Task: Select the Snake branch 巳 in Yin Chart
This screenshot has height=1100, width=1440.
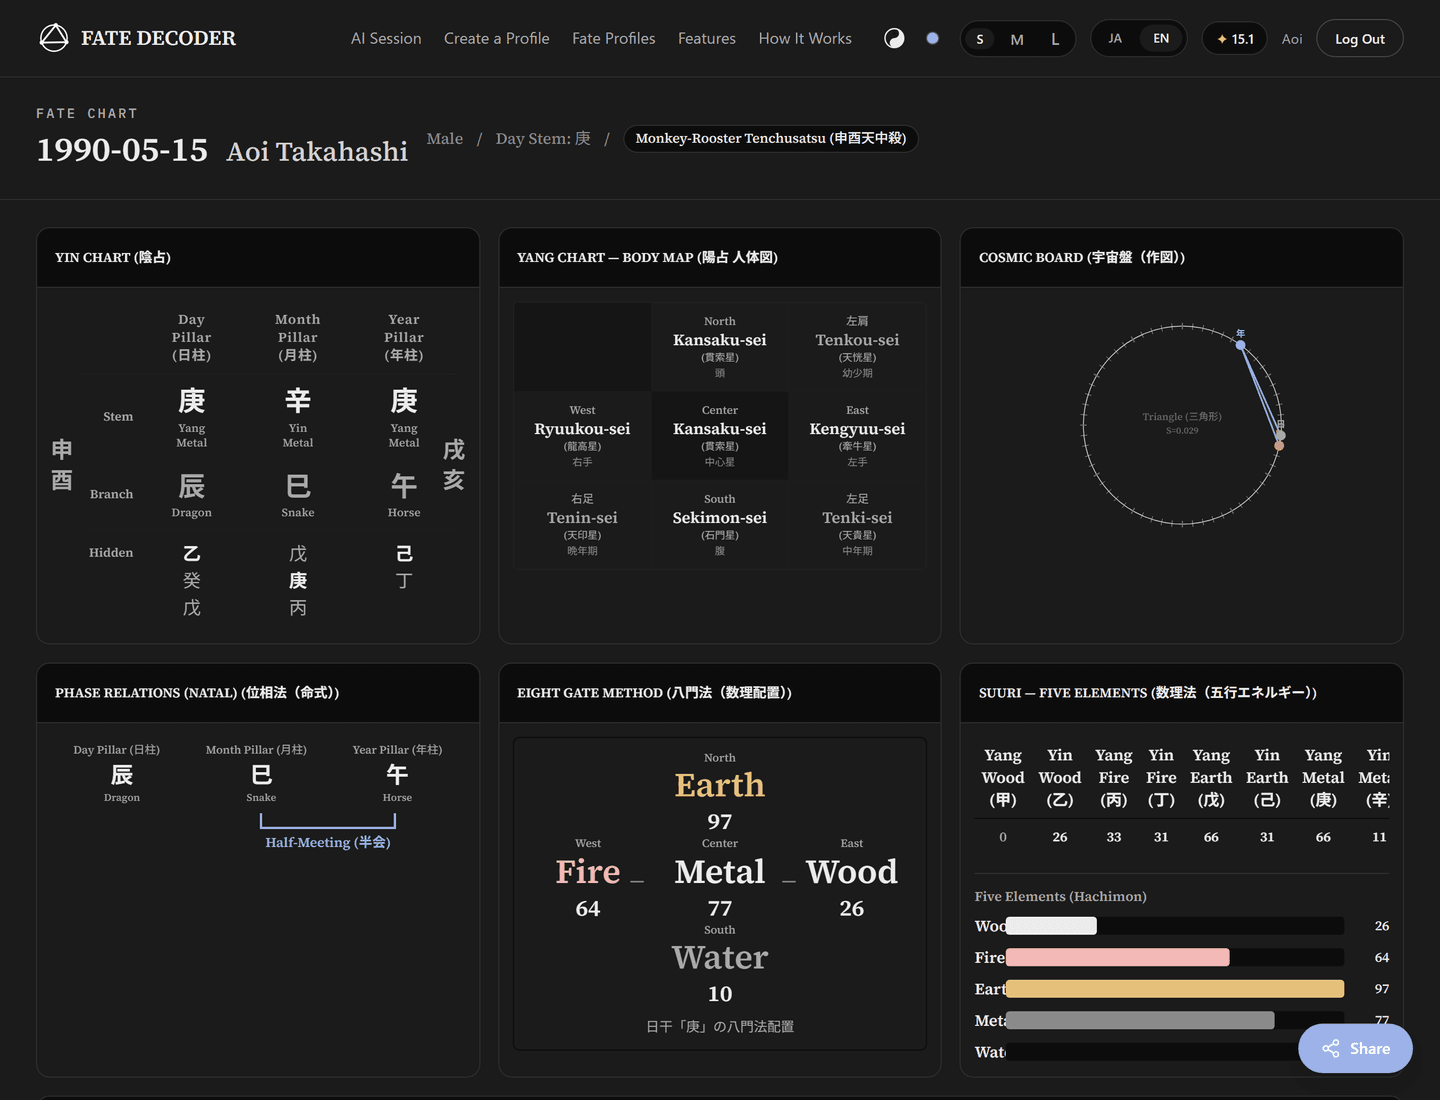Action: [x=298, y=486]
